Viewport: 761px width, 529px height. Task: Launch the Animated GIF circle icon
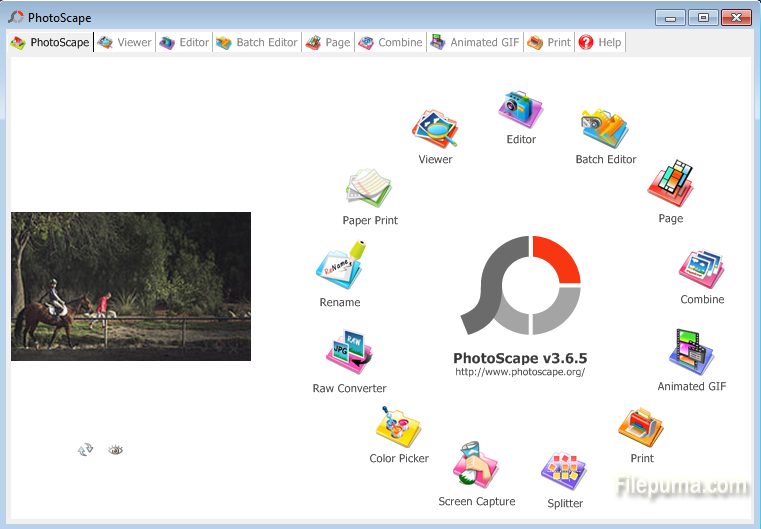coord(691,353)
